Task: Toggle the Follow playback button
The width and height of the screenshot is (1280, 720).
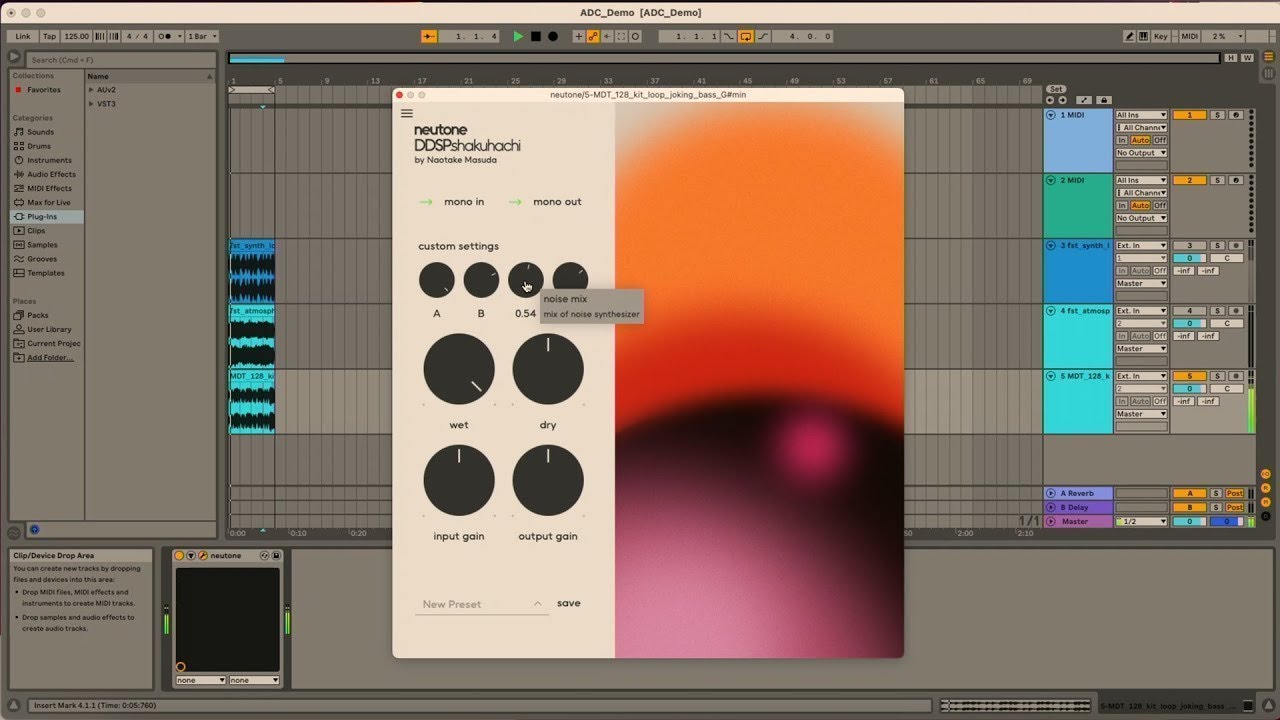Action: (x=429, y=37)
